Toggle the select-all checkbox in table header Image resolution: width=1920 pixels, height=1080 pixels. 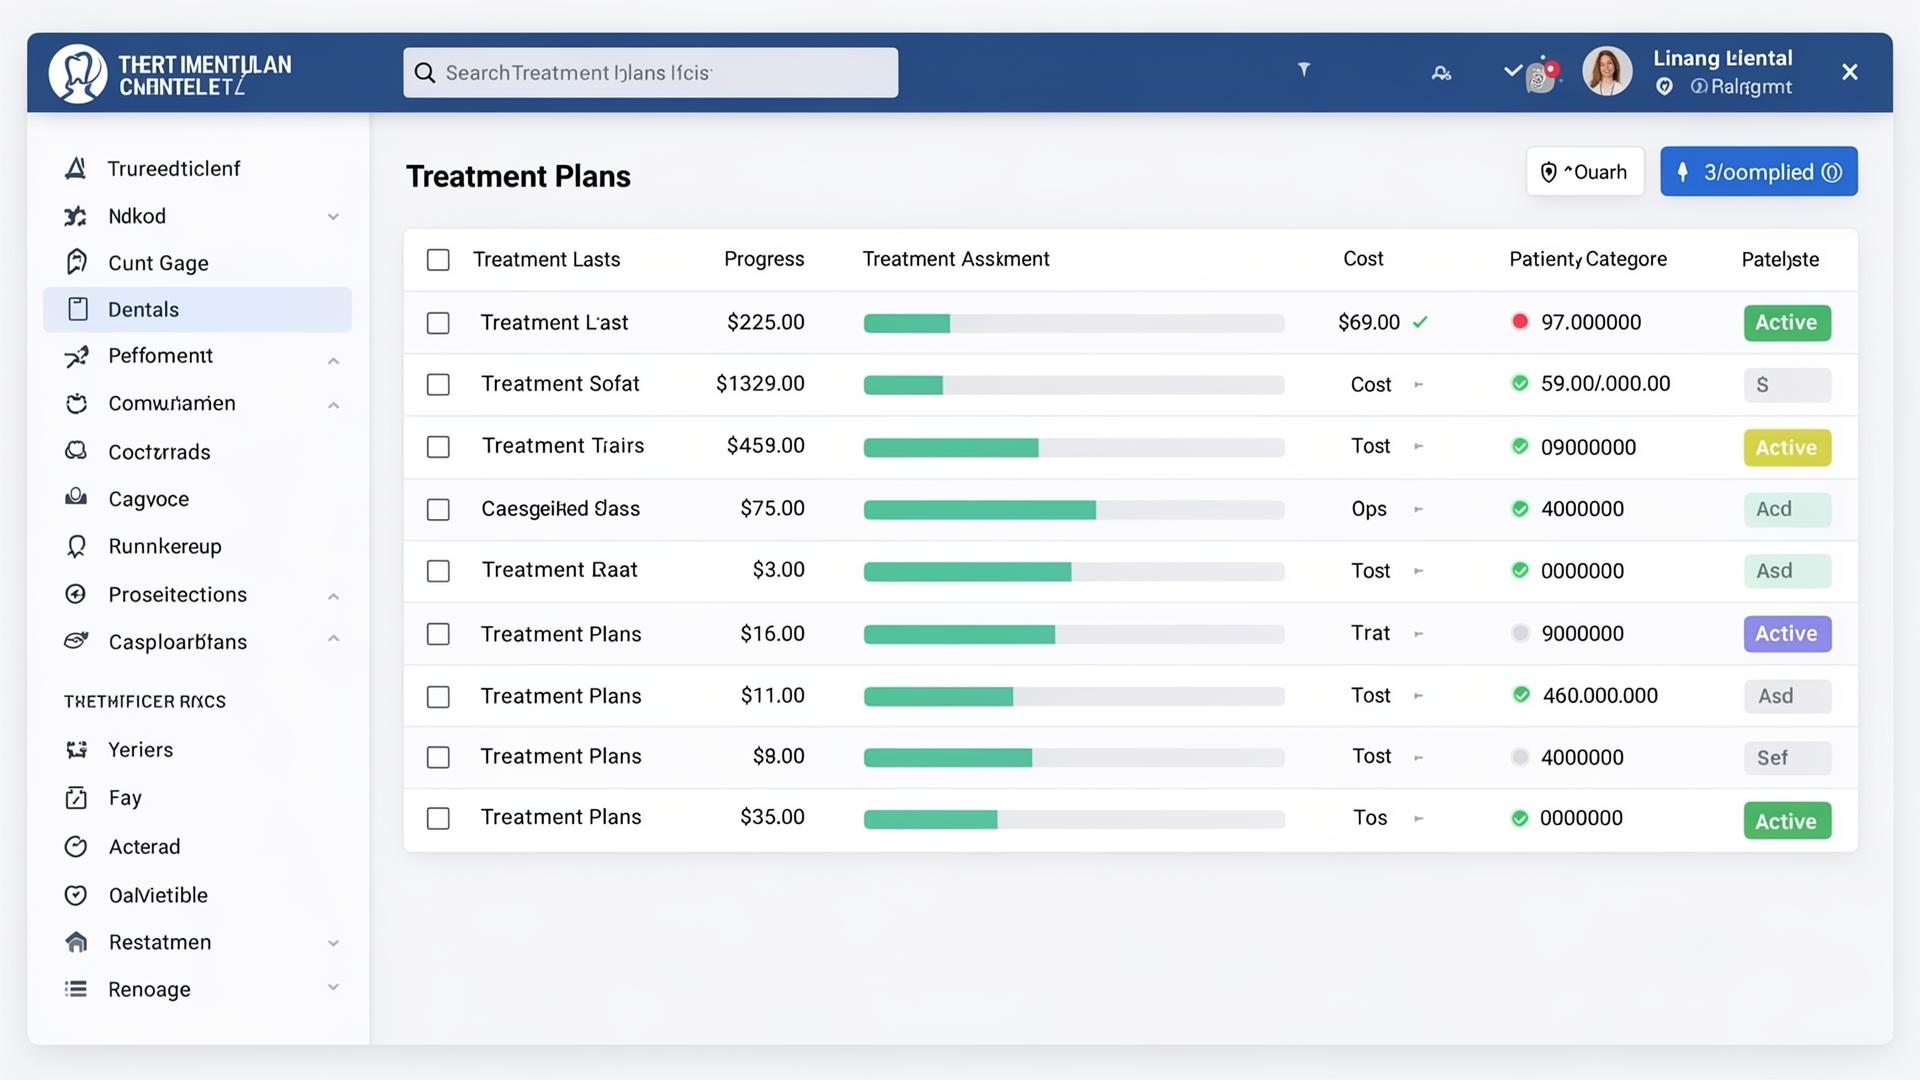point(438,260)
